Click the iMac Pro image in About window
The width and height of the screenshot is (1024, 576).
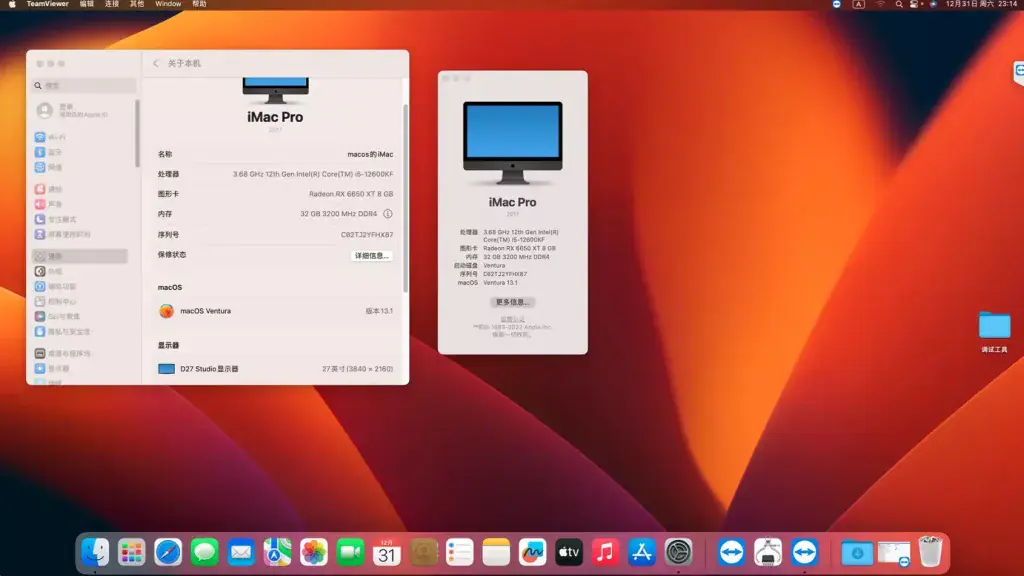click(512, 143)
